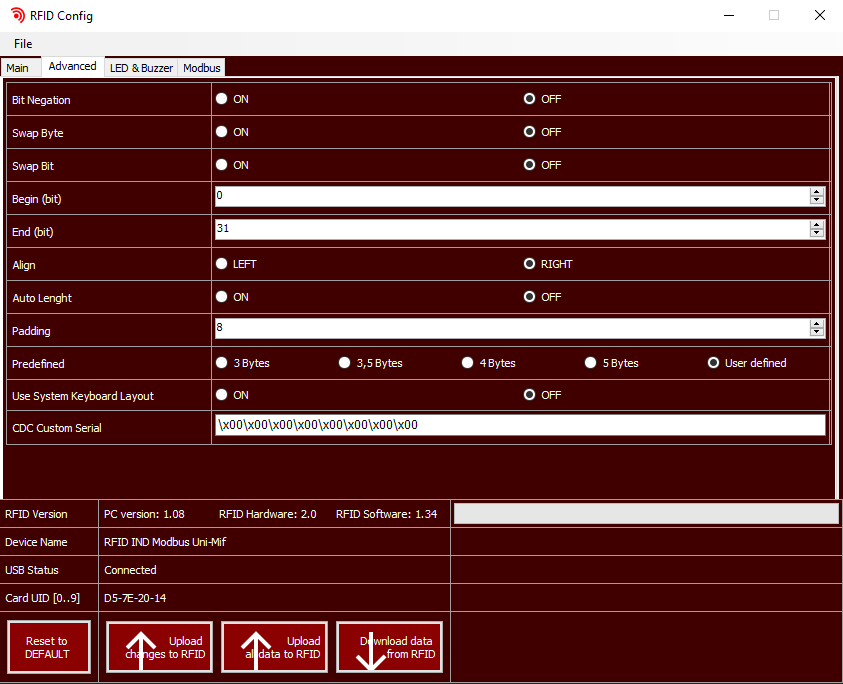Choose 4 Bytes predefined option
Image resolution: width=843 pixels, height=684 pixels.
tap(468, 363)
